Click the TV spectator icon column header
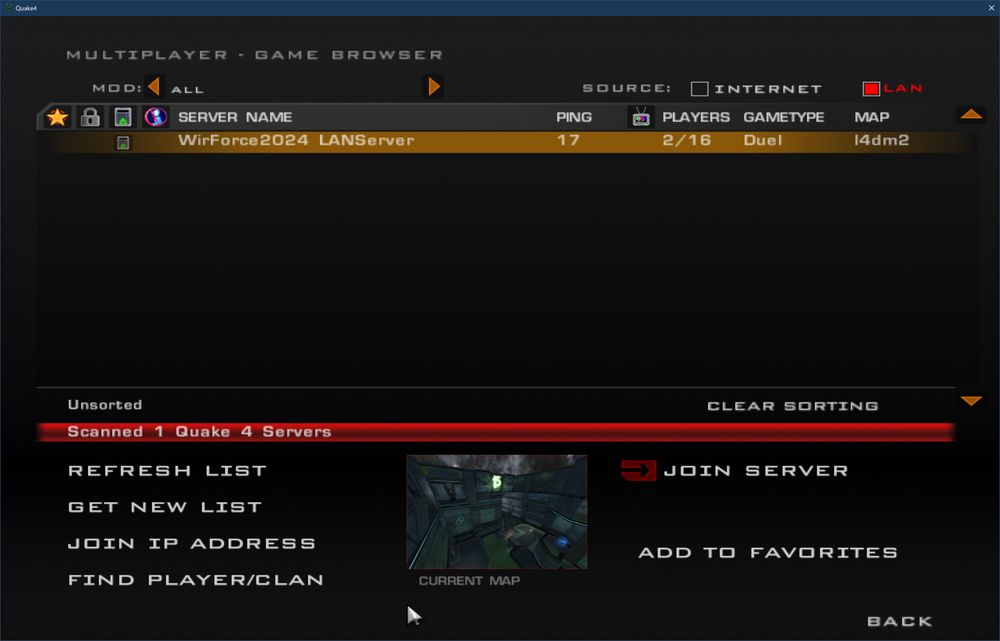The image size is (1000, 641). click(640, 117)
